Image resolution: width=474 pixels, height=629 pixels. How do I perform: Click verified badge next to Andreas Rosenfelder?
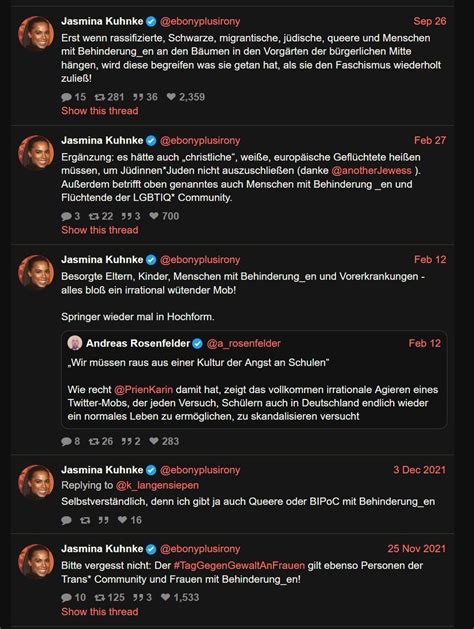pos(197,343)
